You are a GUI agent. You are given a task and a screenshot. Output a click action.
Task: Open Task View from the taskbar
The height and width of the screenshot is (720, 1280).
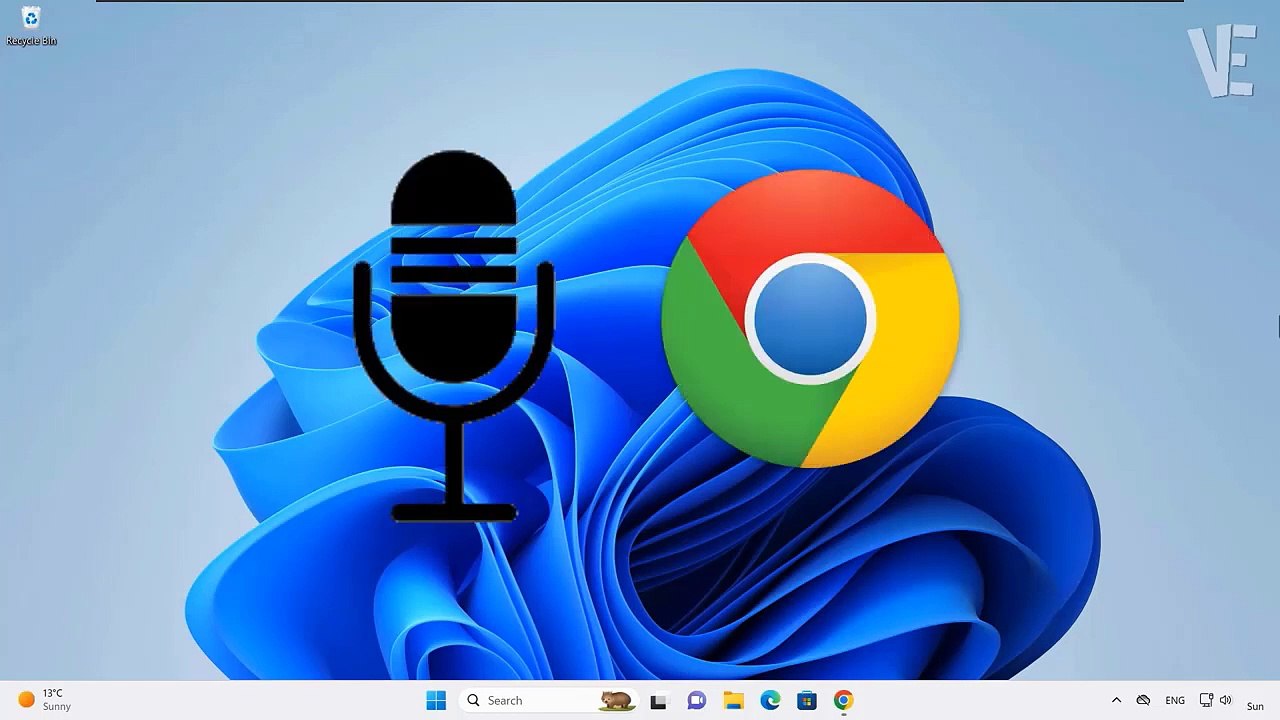tap(658, 701)
